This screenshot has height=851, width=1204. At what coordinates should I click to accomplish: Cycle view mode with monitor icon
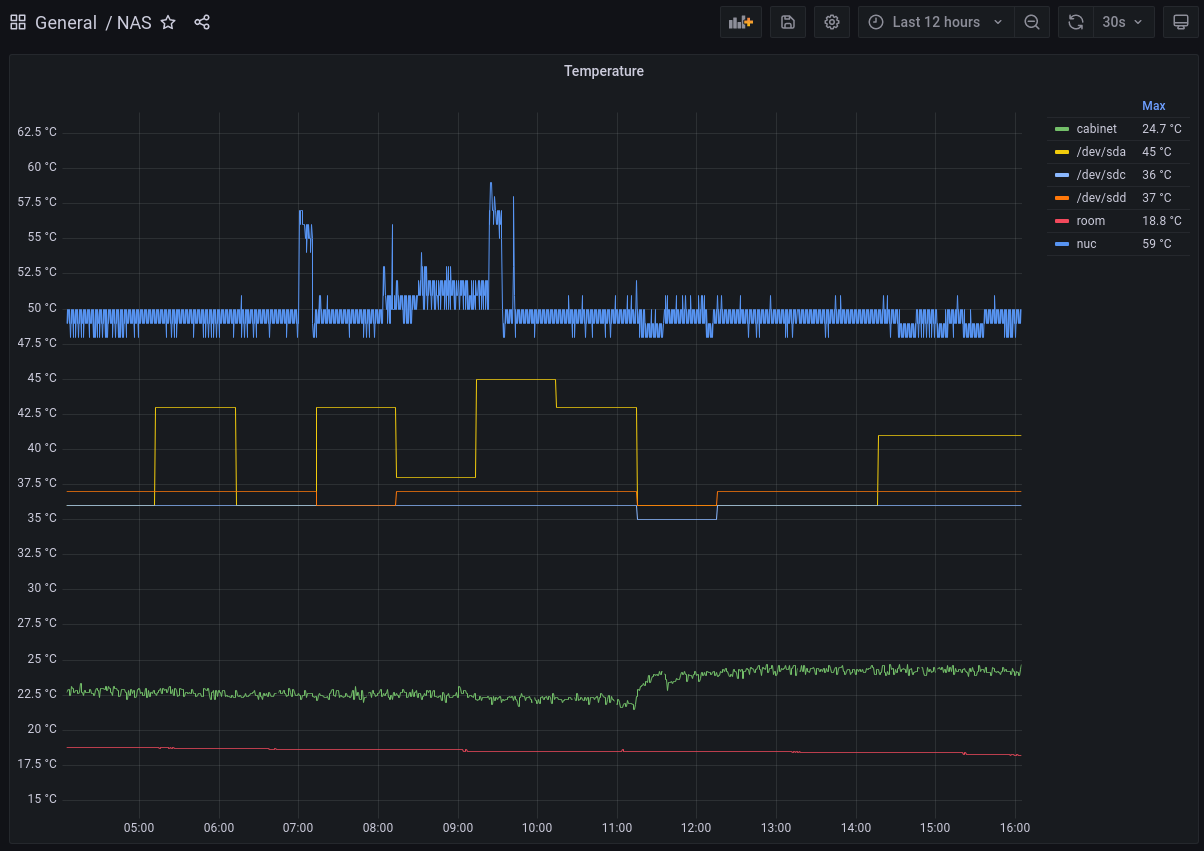pos(1181,22)
